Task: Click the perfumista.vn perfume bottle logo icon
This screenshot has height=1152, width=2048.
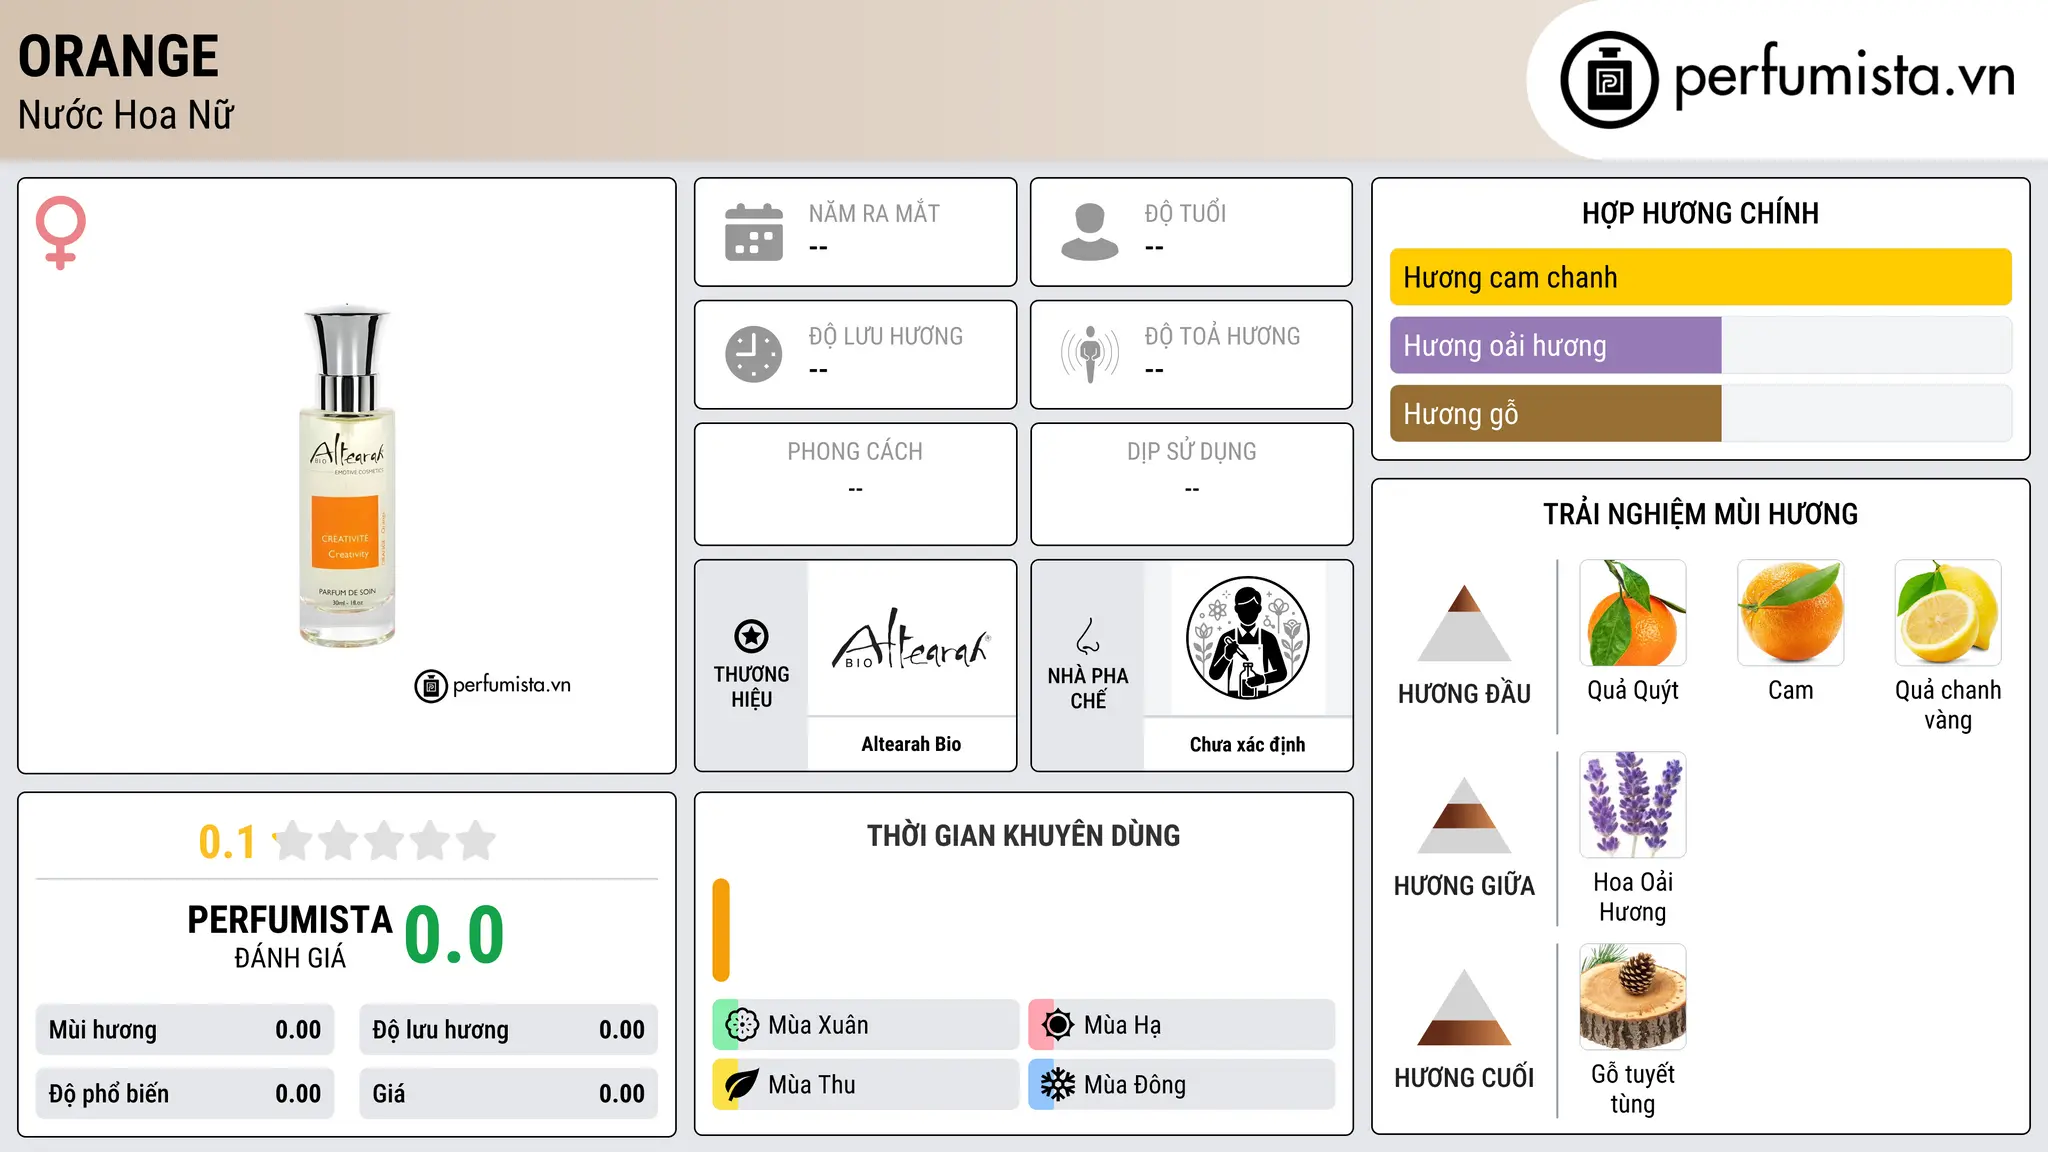Action: tap(1609, 80)
